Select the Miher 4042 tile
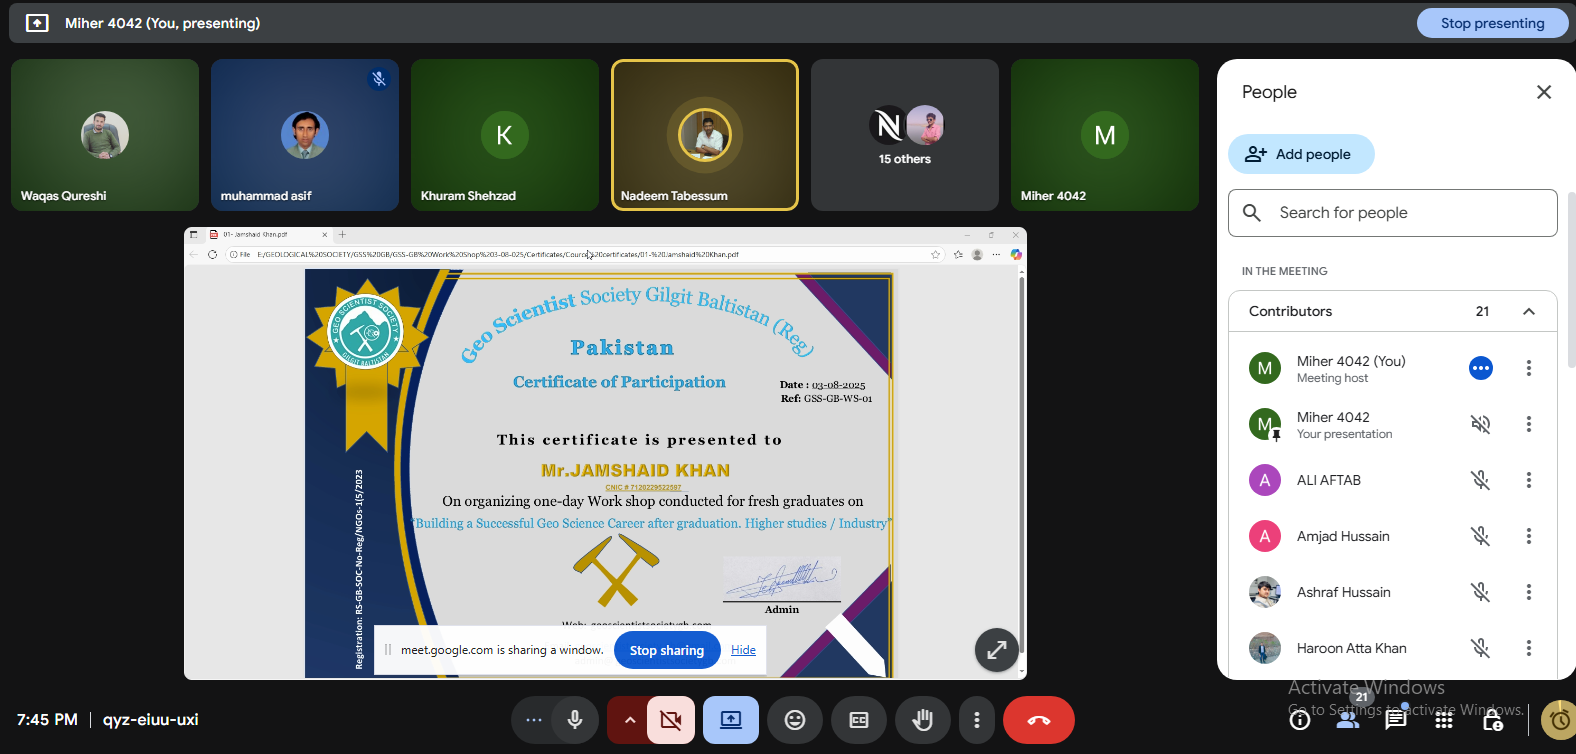Viewport: 1576px width, 754px height. 1105,135
